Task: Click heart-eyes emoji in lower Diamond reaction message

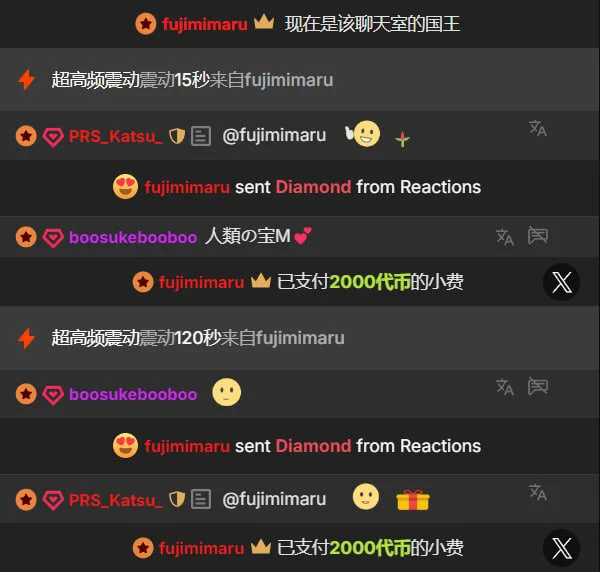Action: (x=125, y=445)
